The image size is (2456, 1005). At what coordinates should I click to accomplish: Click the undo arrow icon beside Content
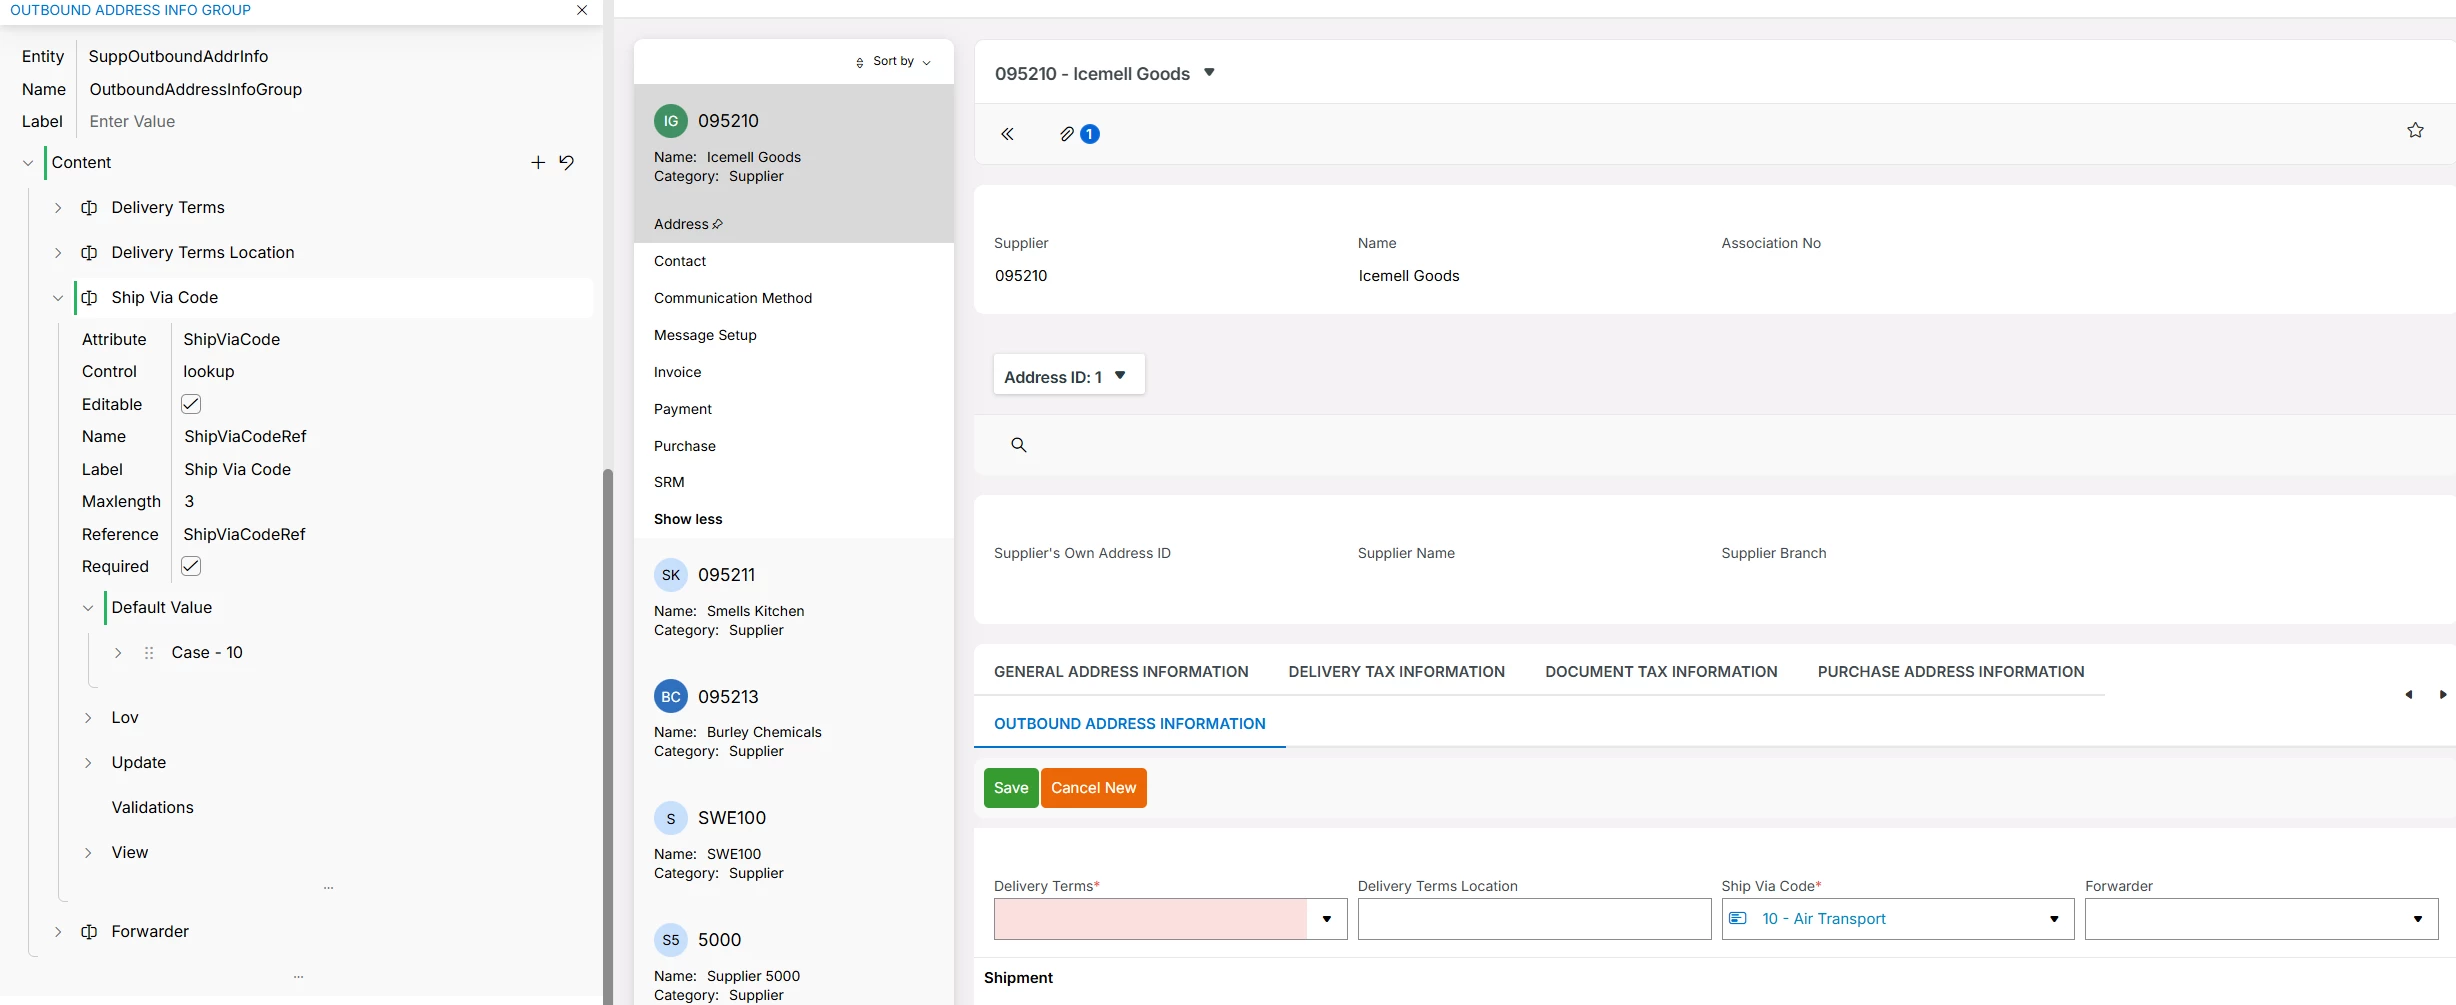(567, 162)
